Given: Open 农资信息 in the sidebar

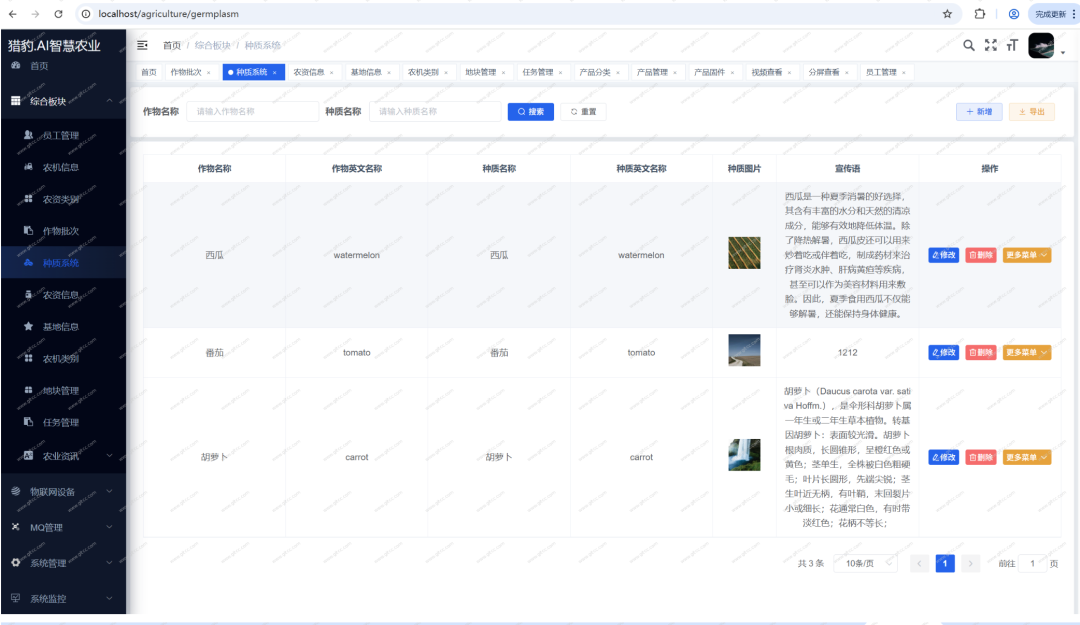Looking at the screenshot, I should coord(63,294).
